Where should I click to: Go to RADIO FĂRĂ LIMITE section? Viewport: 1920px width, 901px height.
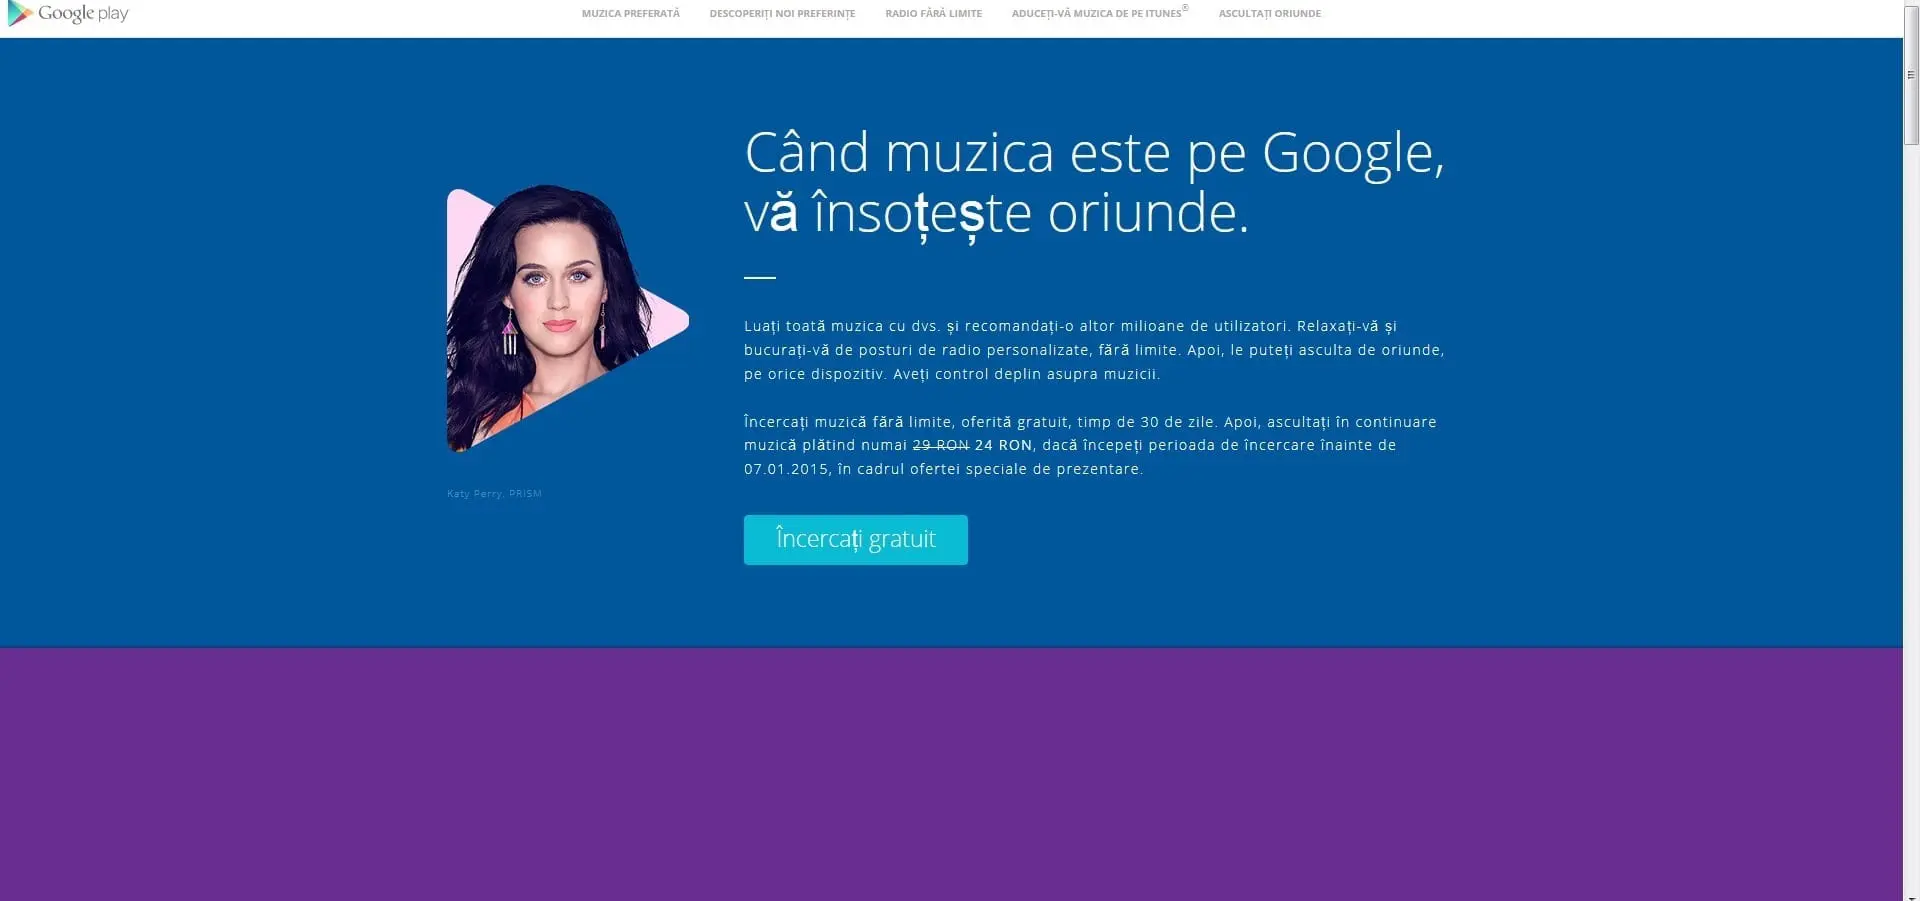pyautogui.click(x=933, y=14)
